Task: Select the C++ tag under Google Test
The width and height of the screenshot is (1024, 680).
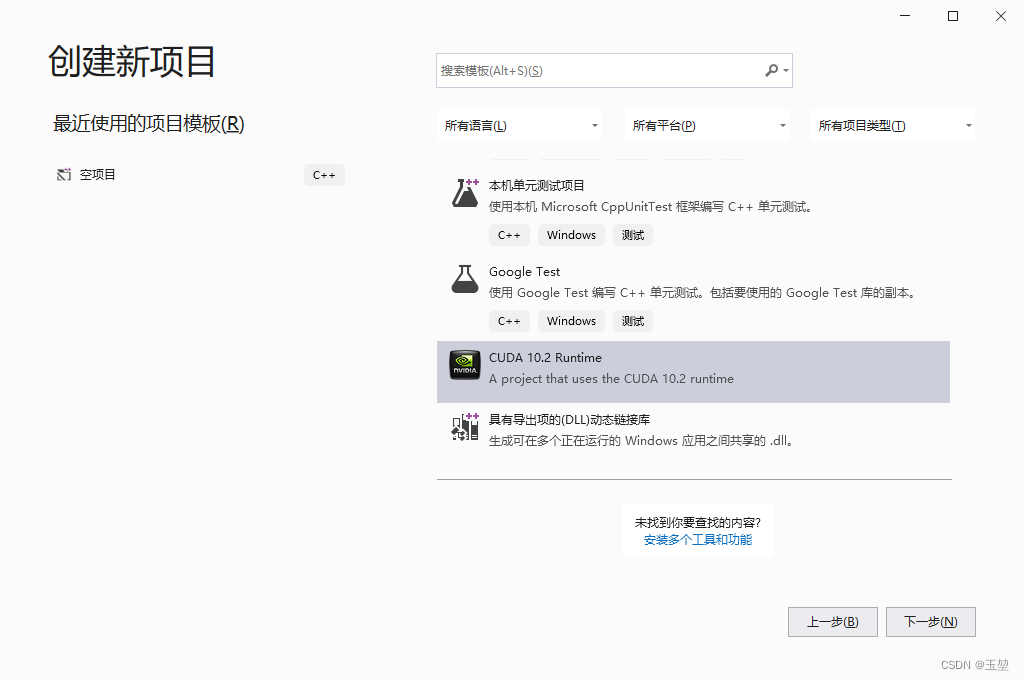Action: pyautogui.click(x=509, y=320)
